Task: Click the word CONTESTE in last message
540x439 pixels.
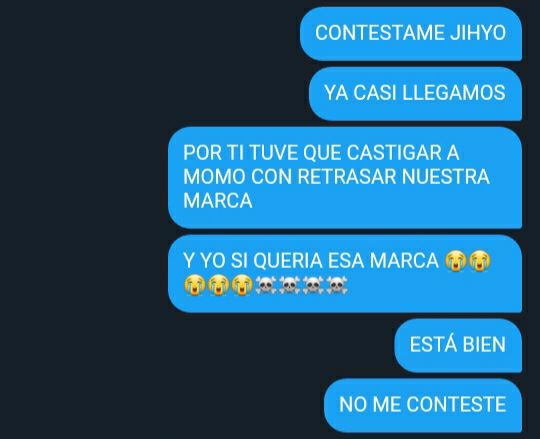Action: click(x=458, y=404)
